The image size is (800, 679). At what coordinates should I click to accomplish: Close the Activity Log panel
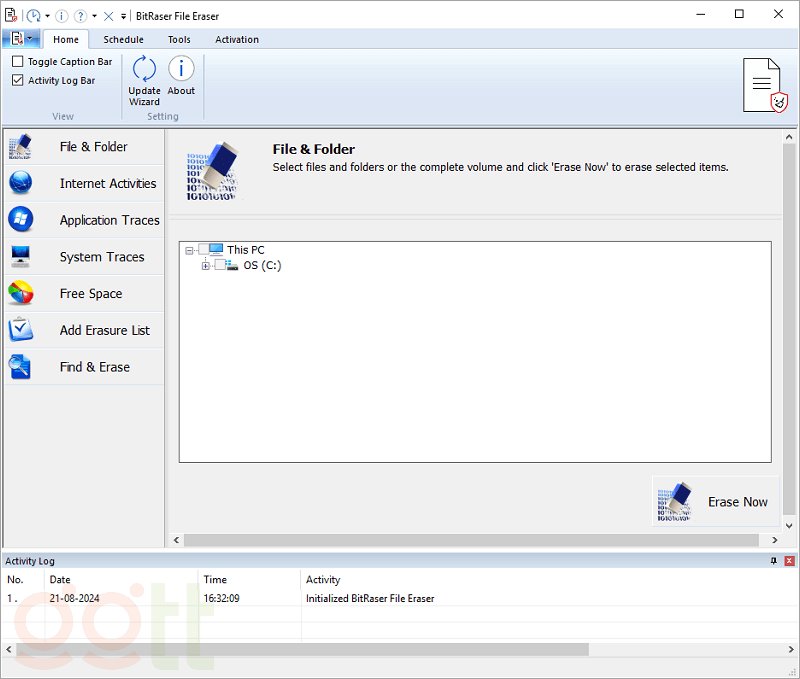point(790,561)
